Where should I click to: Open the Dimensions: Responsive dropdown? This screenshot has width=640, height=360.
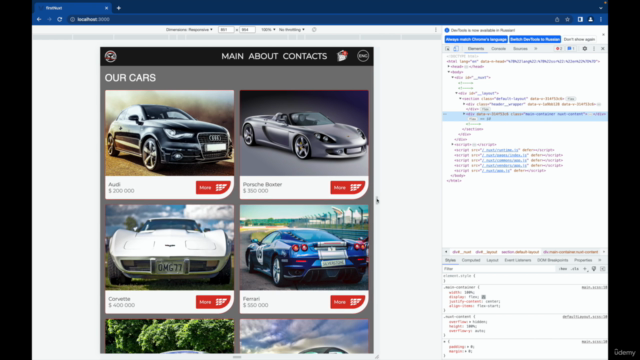189,30
